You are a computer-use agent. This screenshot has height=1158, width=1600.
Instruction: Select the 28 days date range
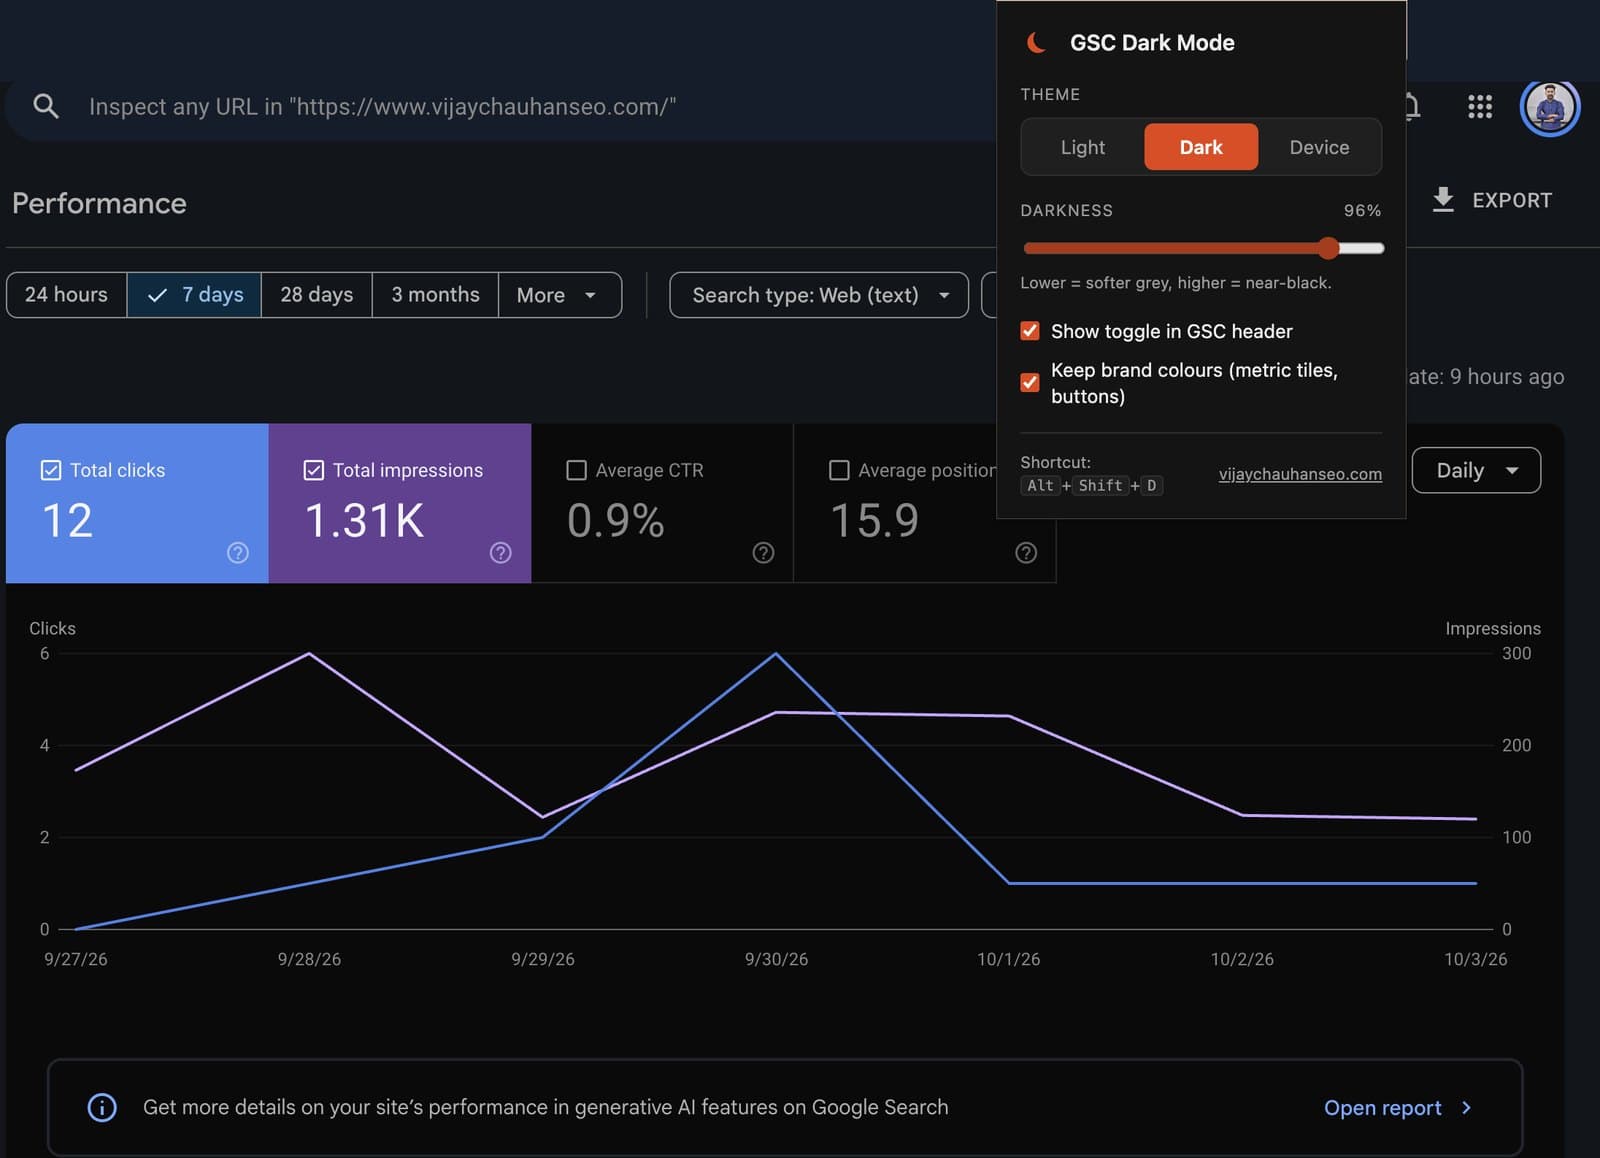316,295
